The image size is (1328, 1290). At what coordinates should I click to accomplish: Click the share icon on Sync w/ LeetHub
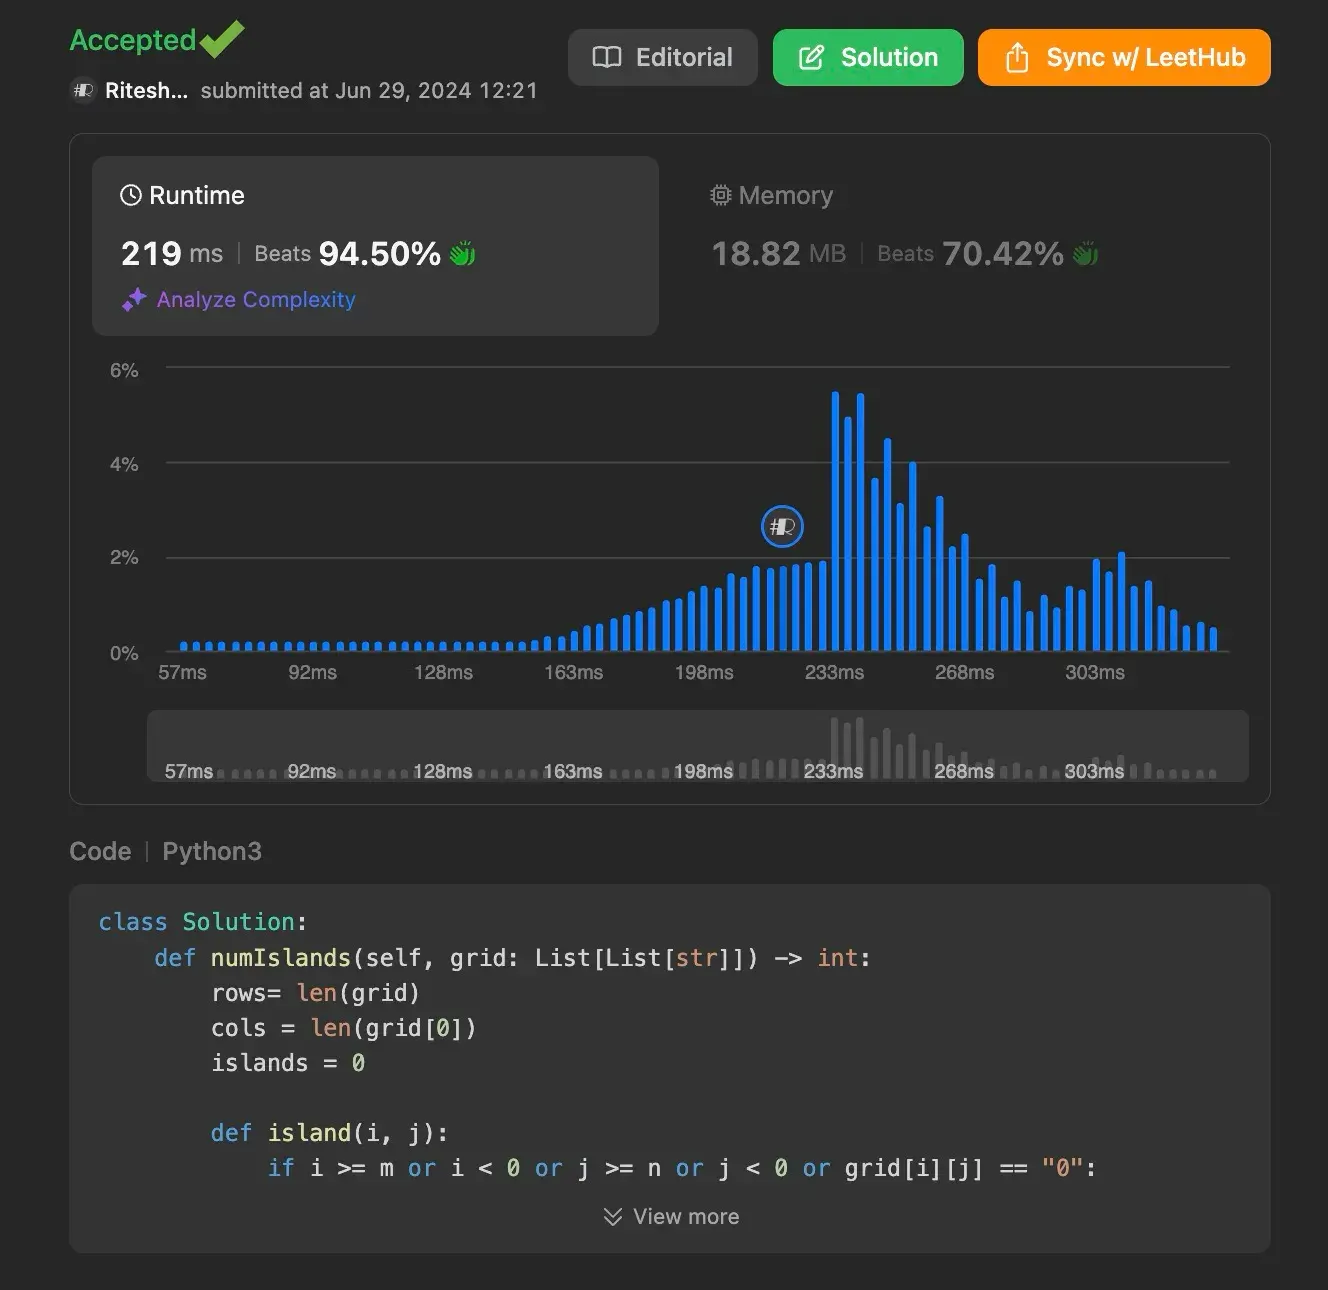click(x=1016, y=58)
